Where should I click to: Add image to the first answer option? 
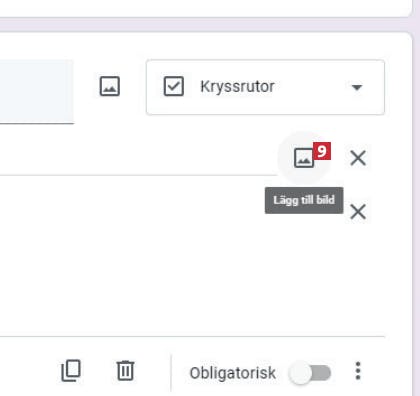[304, 158]
